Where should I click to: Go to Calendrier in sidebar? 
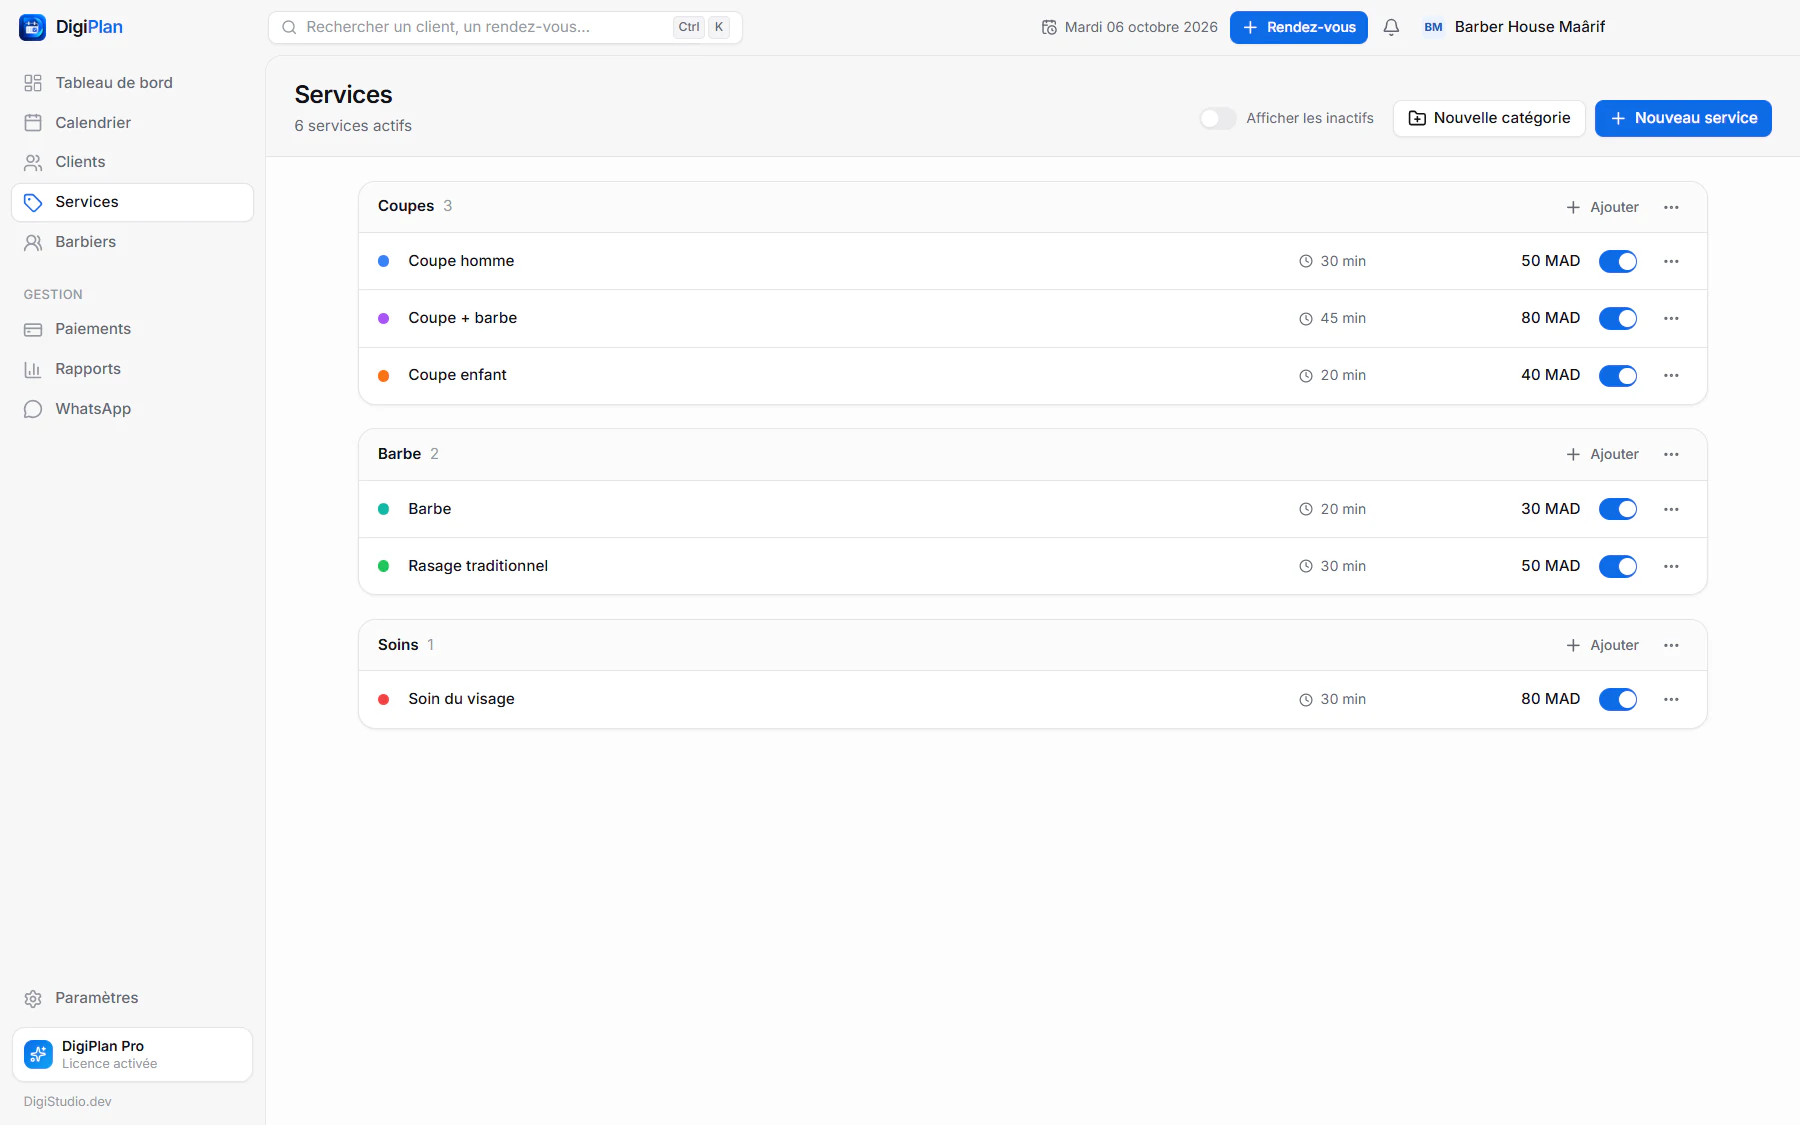[132, 123]
